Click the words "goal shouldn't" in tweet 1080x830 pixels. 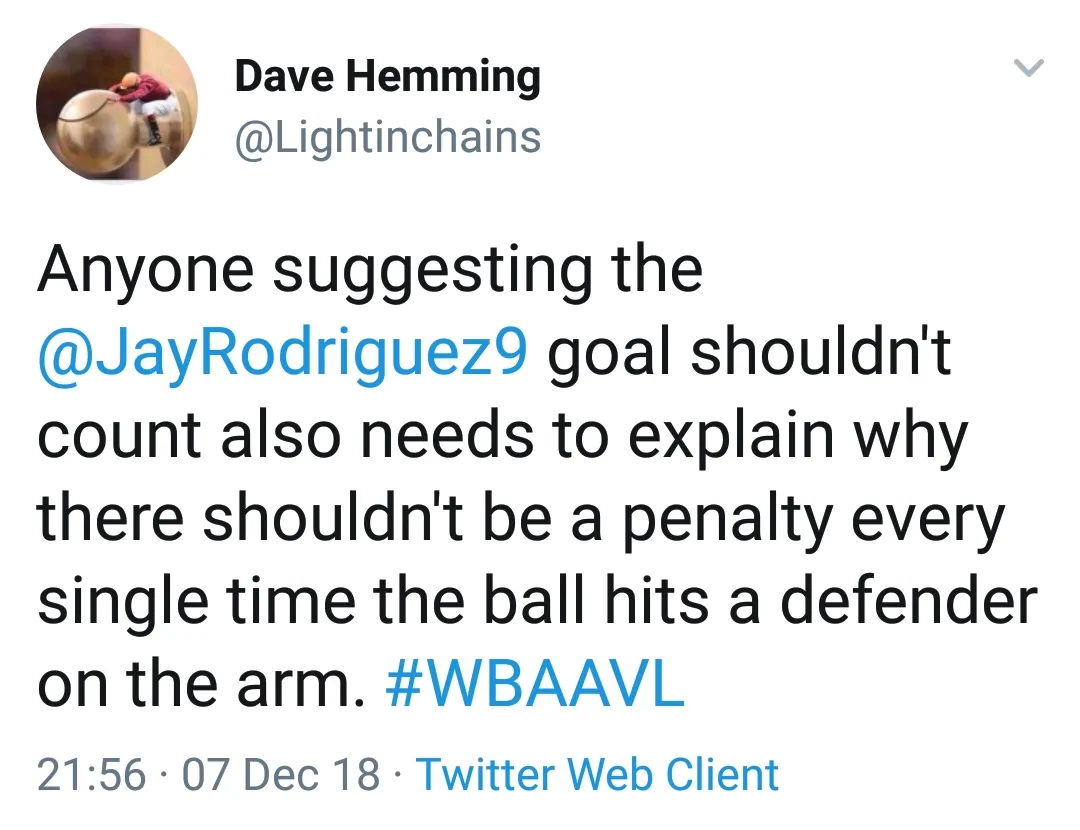pos(751,353)
